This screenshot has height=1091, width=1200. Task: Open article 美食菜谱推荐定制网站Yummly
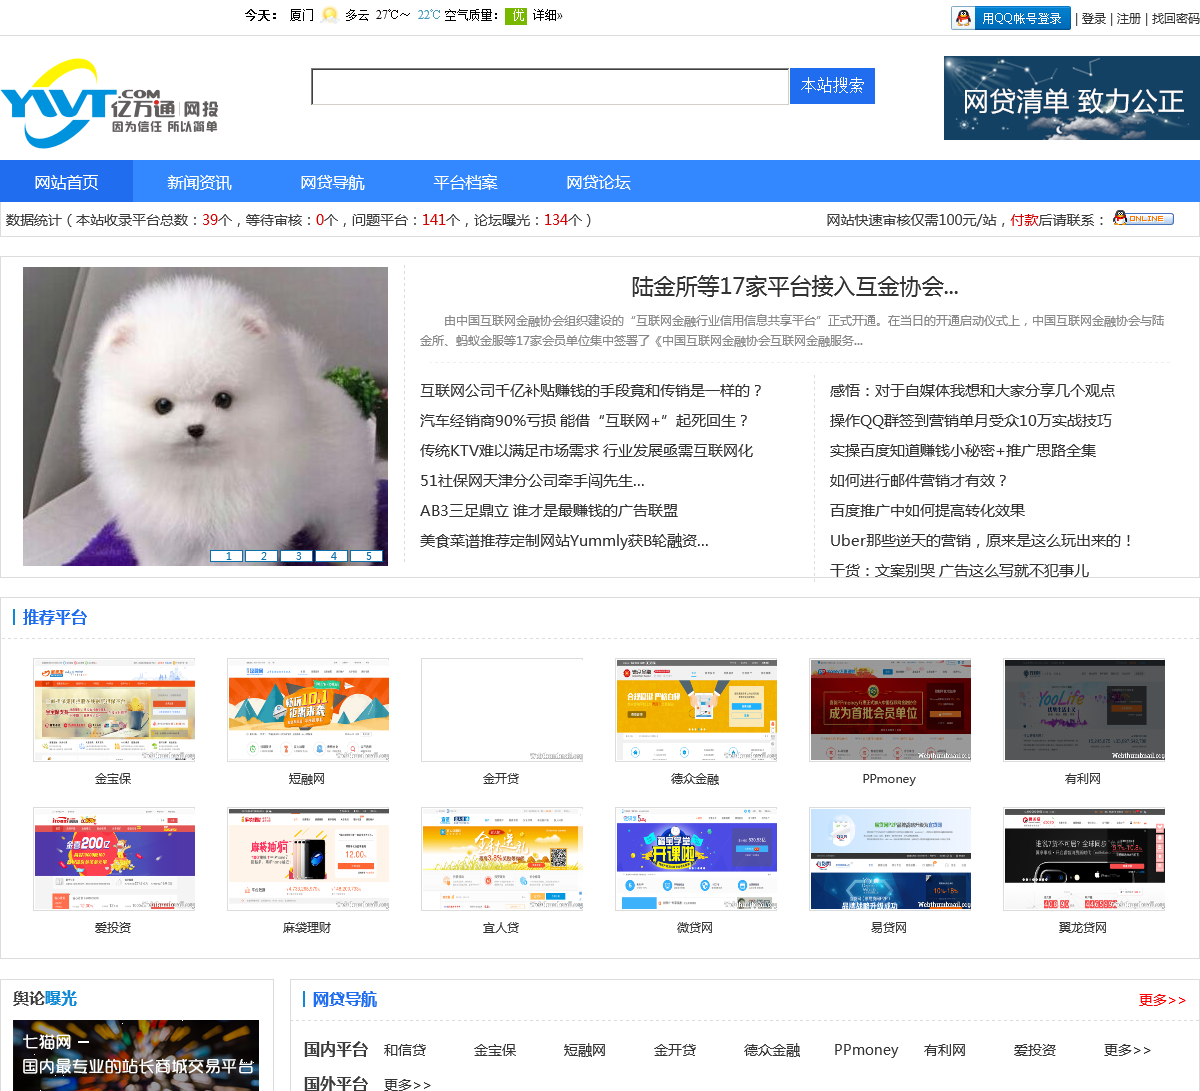click(x=564, y=541)
